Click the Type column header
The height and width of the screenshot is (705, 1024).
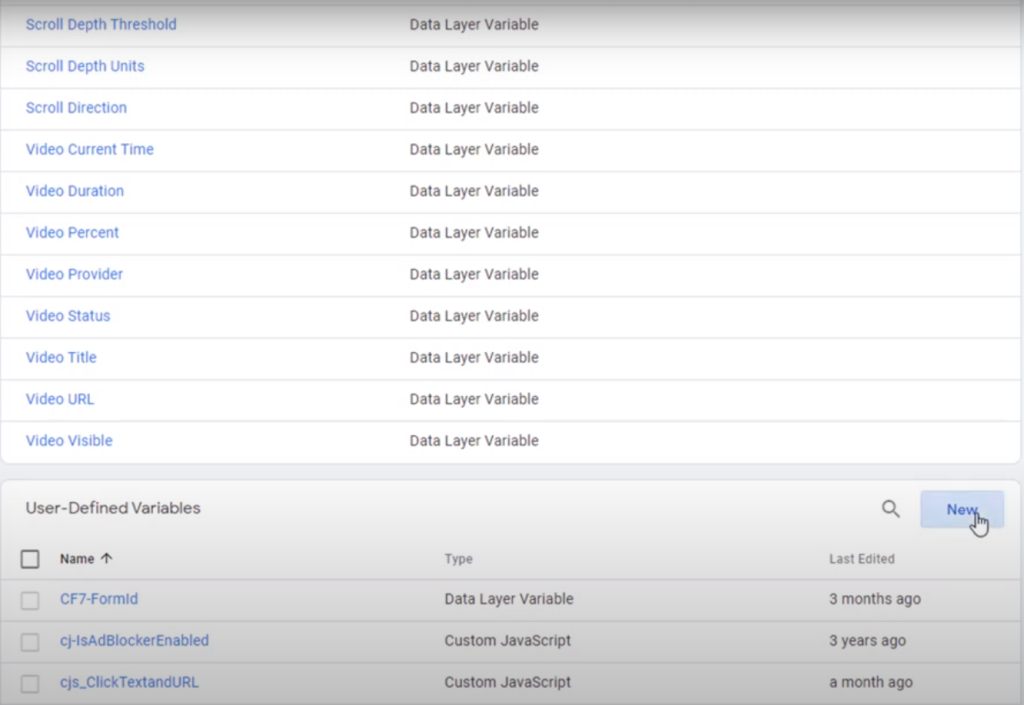pyautogui.click(x=458, y=559)
